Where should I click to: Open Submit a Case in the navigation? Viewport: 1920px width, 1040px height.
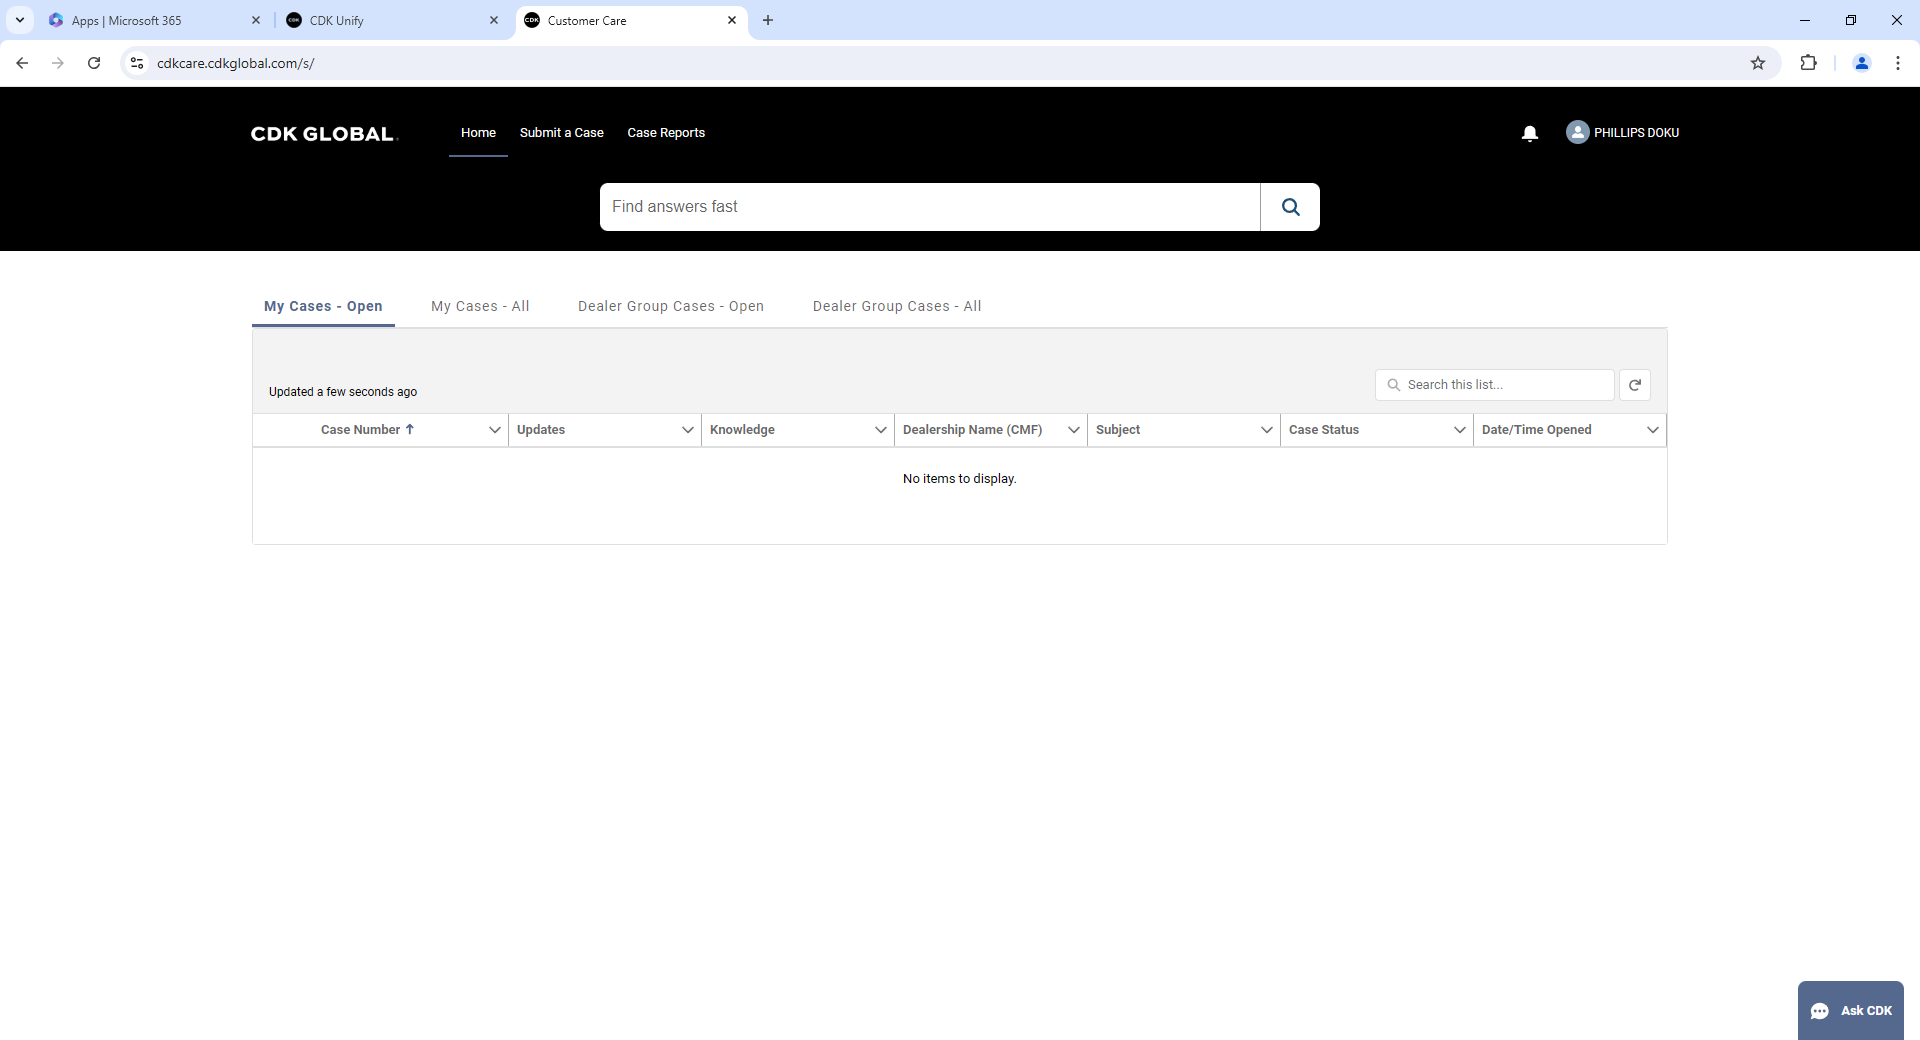pyautogui.click(x=561, y=133)
